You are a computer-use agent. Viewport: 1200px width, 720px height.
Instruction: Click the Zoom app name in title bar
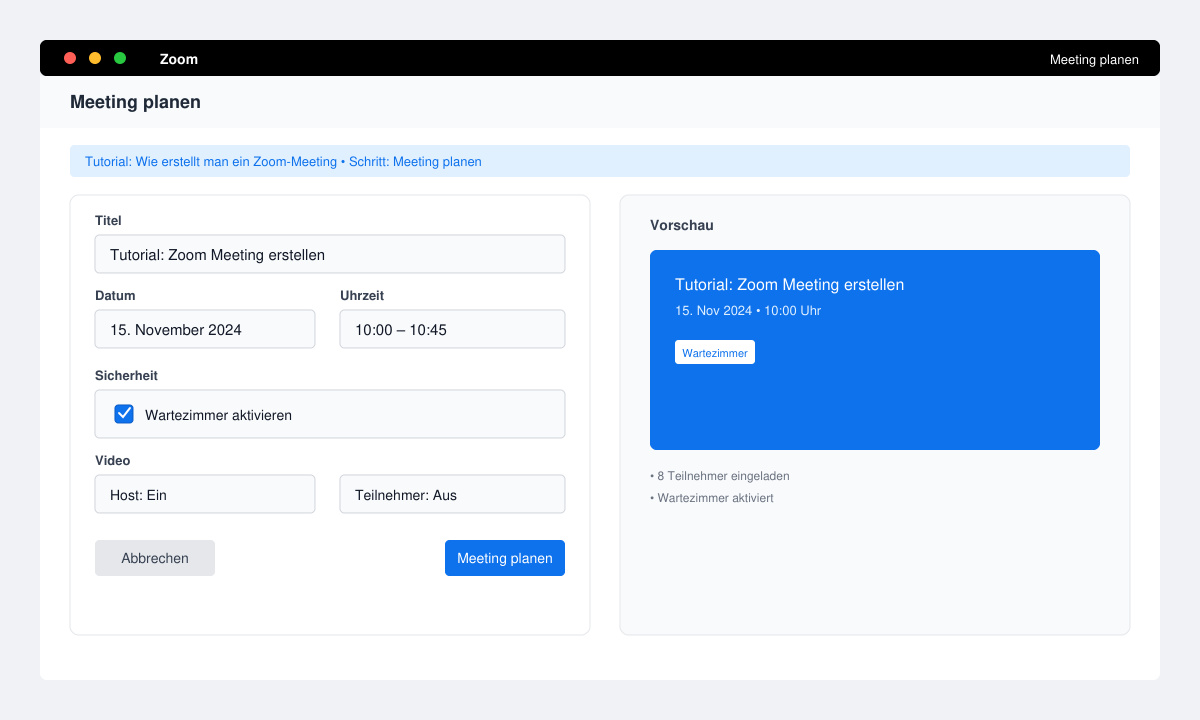pyautogui.click(x=179, y=59)
